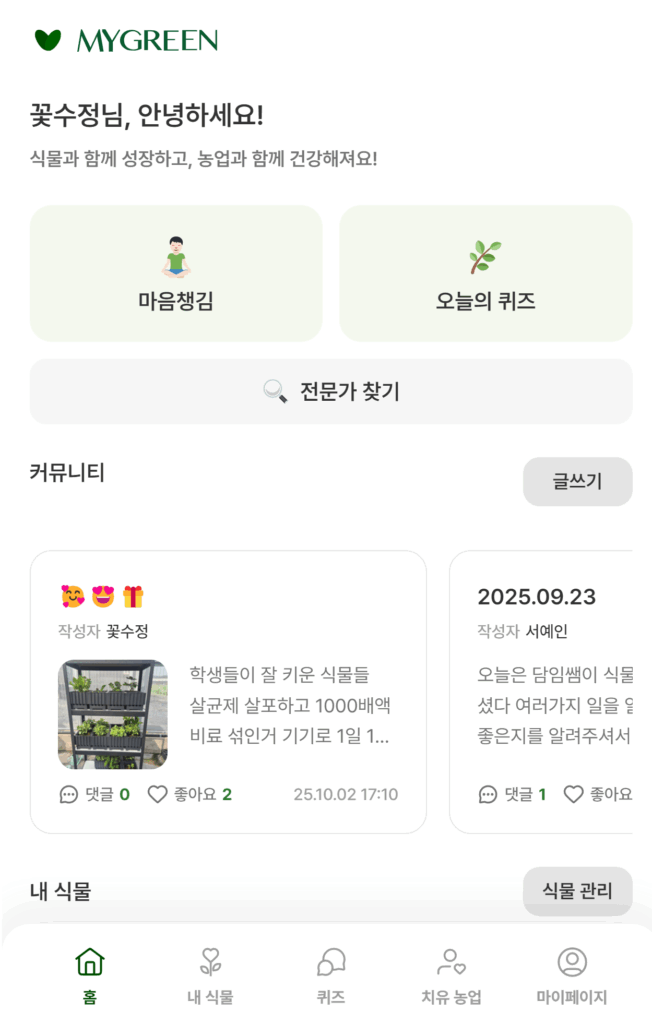Switch to the 내 식물 tab
The height and width of the screenshot is (1024, 652).
coord(210,975)
